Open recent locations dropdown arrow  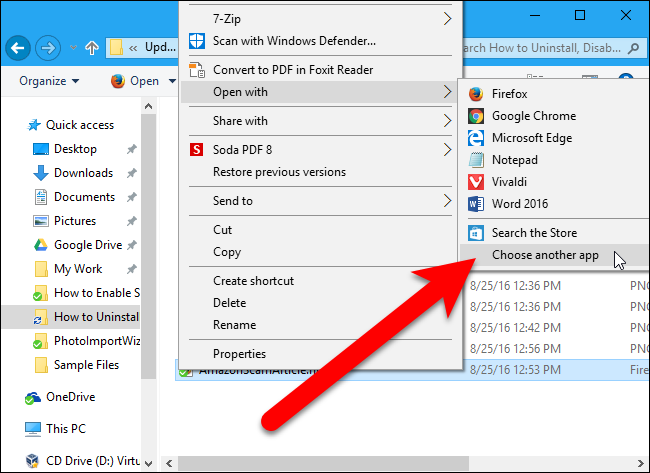[x=73, y=48]
